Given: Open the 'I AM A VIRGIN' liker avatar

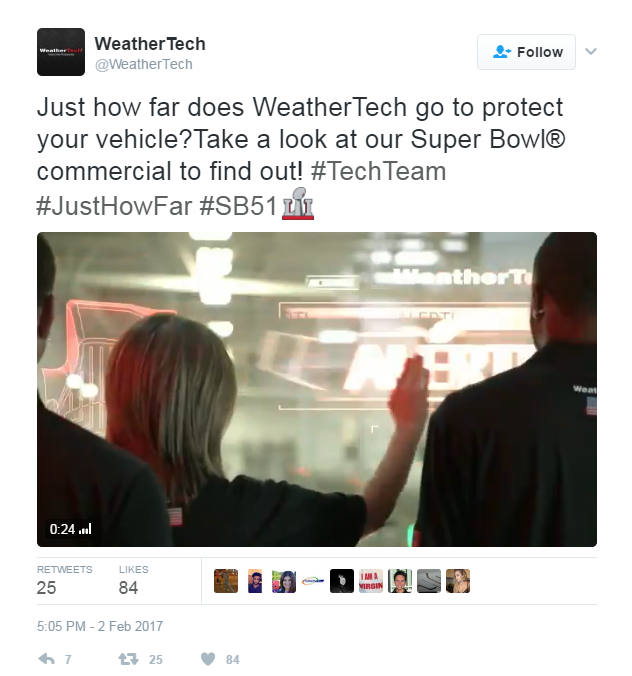Looking at the screenshot, I should [371, 581].
